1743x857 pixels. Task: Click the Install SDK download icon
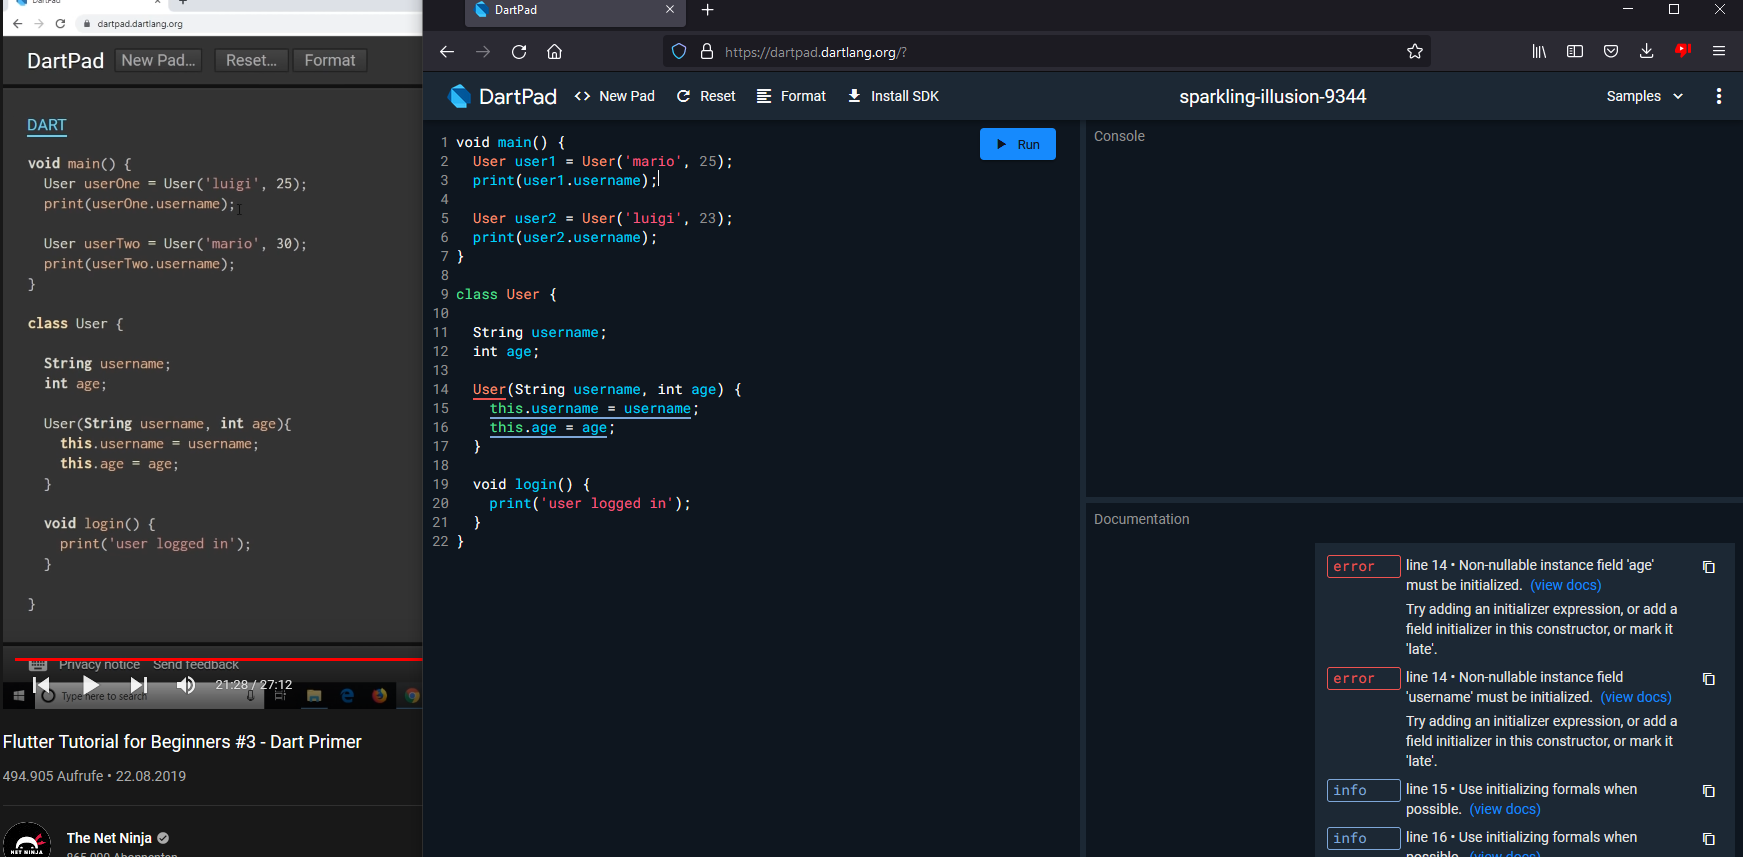point(854,96)
